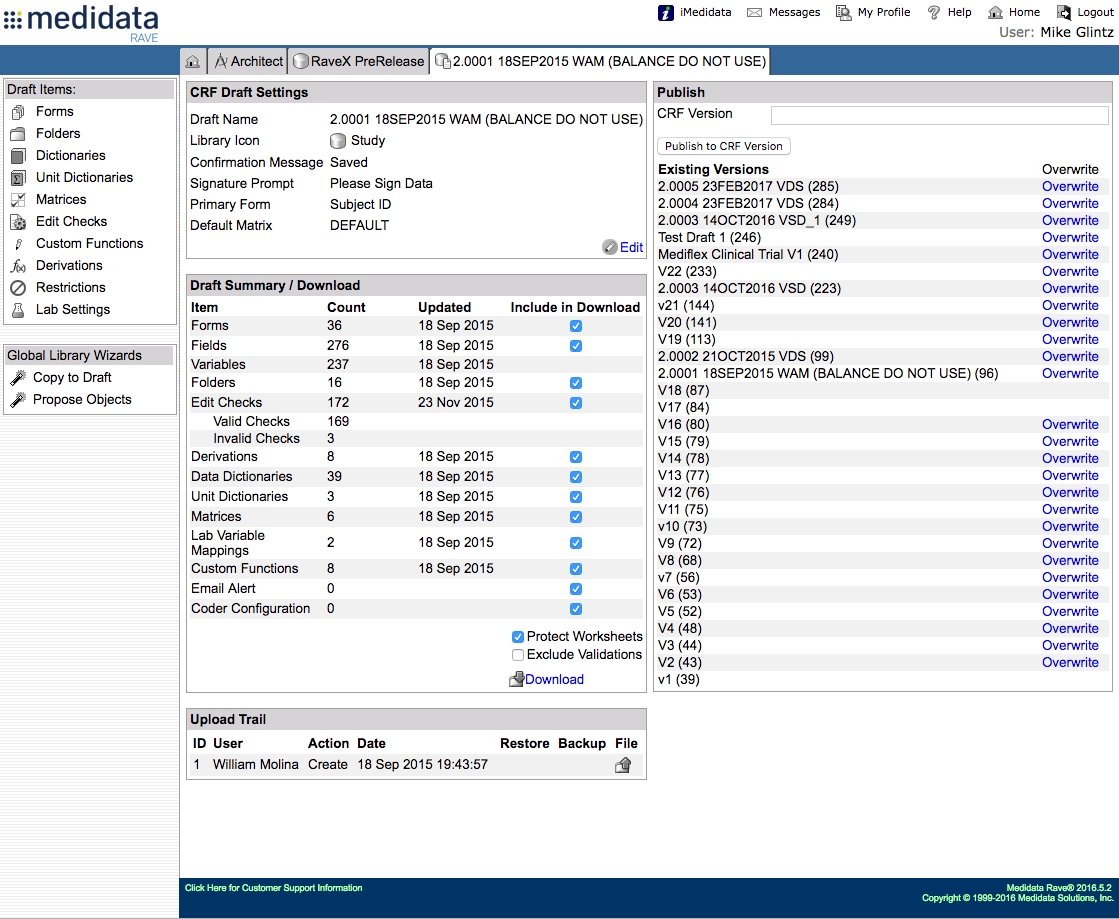Uncheck Include in Download for Custom Functions
The image size is (1119, 919).
576,569
